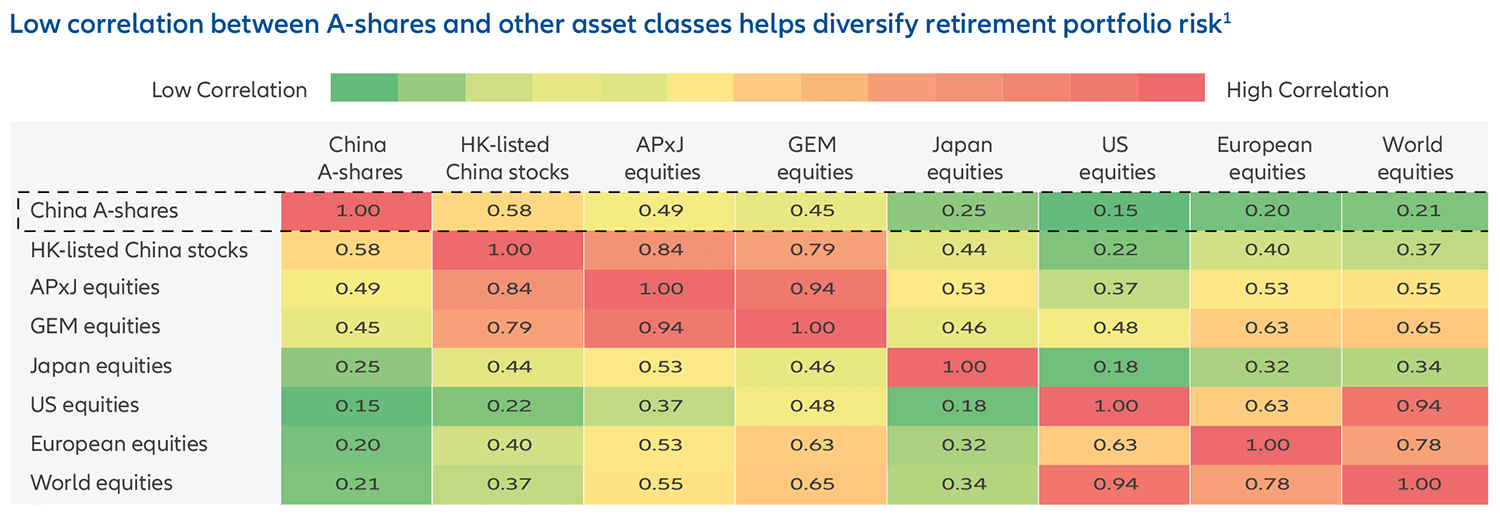Select the "Japan equities" column header
The image size is (1500, 518).
(x=963, y=158)
